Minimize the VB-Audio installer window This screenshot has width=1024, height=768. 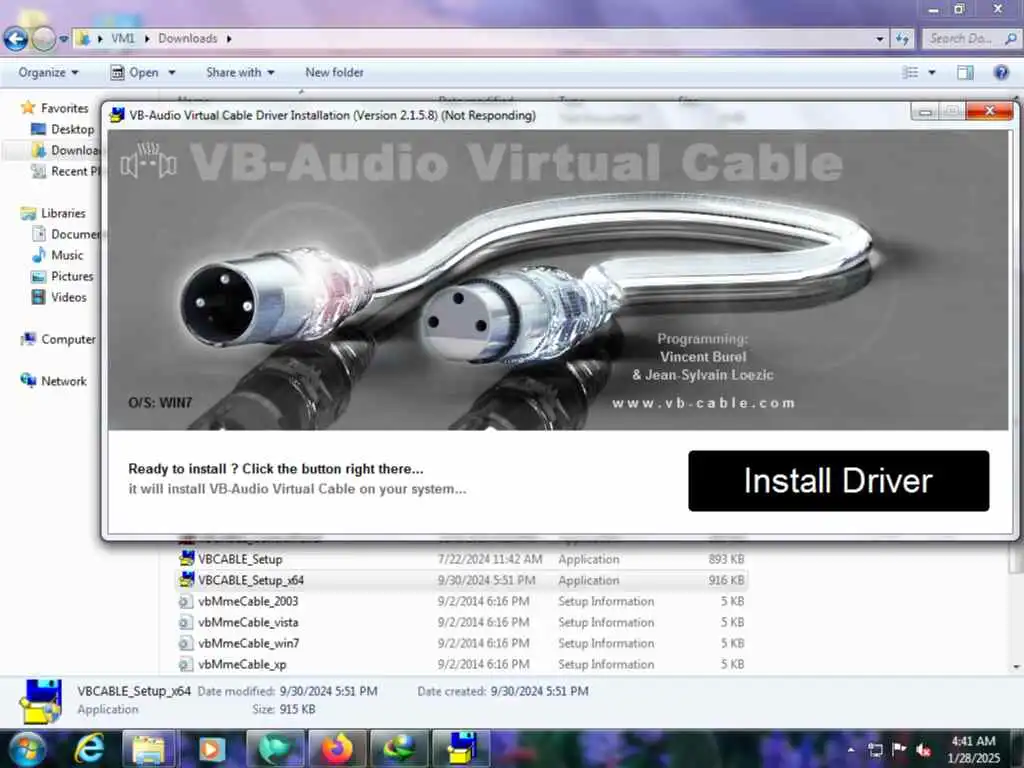[925, 112]
